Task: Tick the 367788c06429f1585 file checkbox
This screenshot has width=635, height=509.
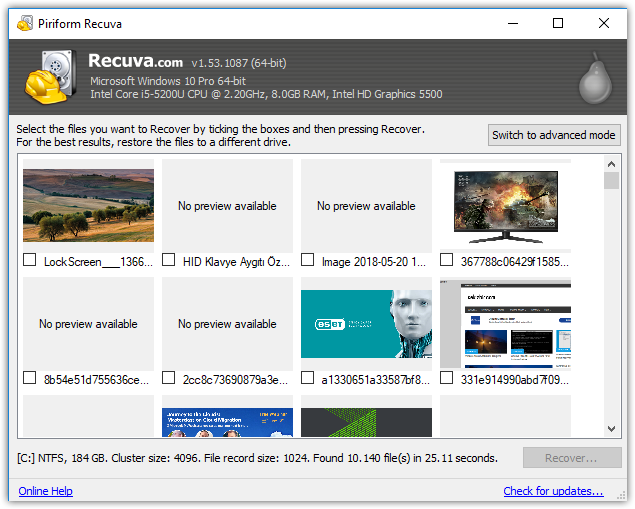Action: click(446, 260)
